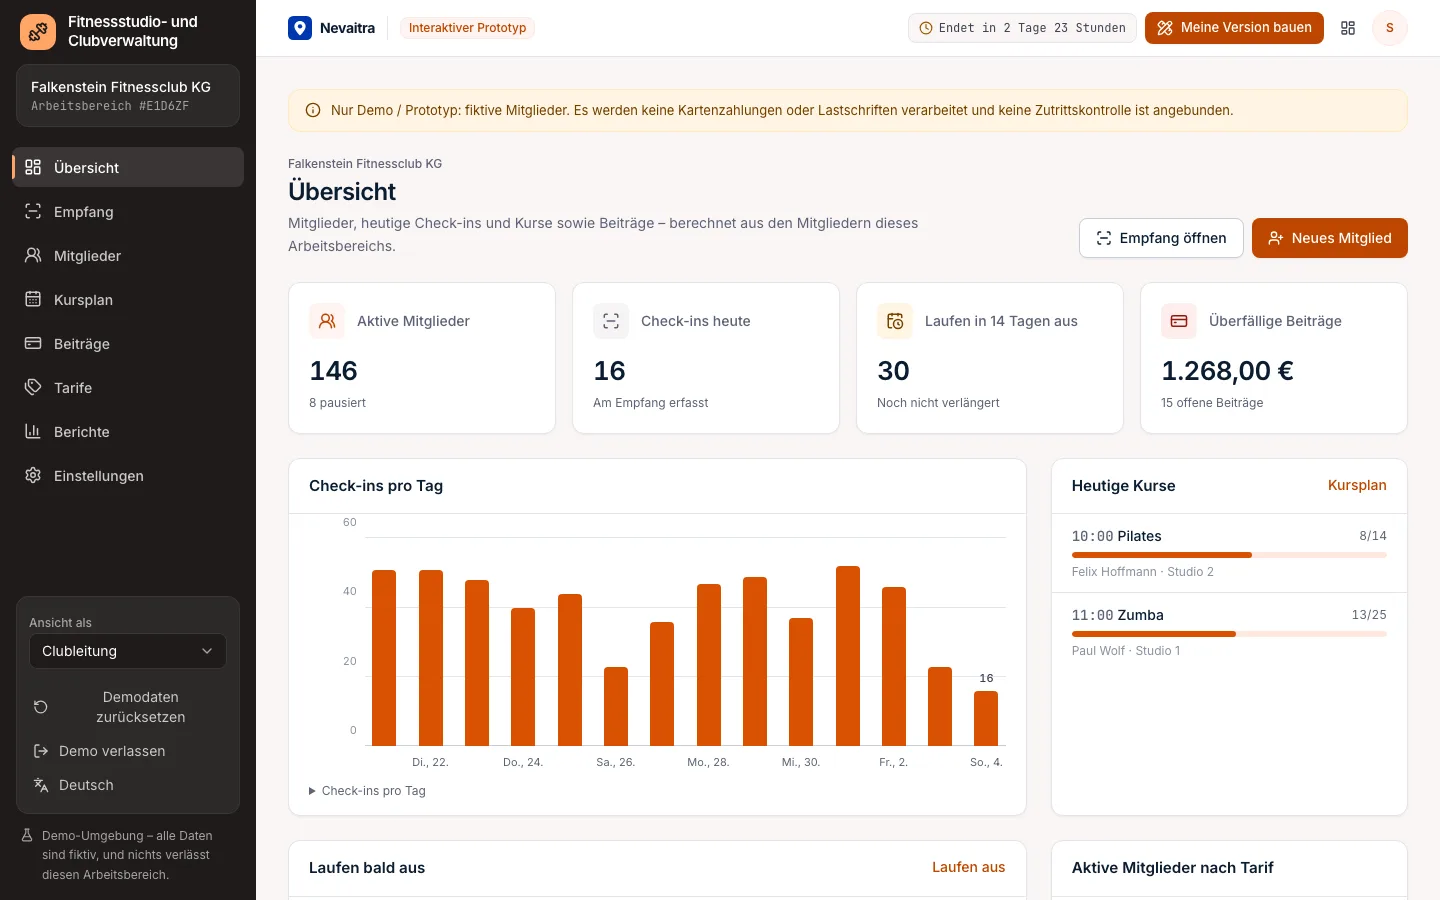Click Empfang öffnen button

coord(1161,238)
